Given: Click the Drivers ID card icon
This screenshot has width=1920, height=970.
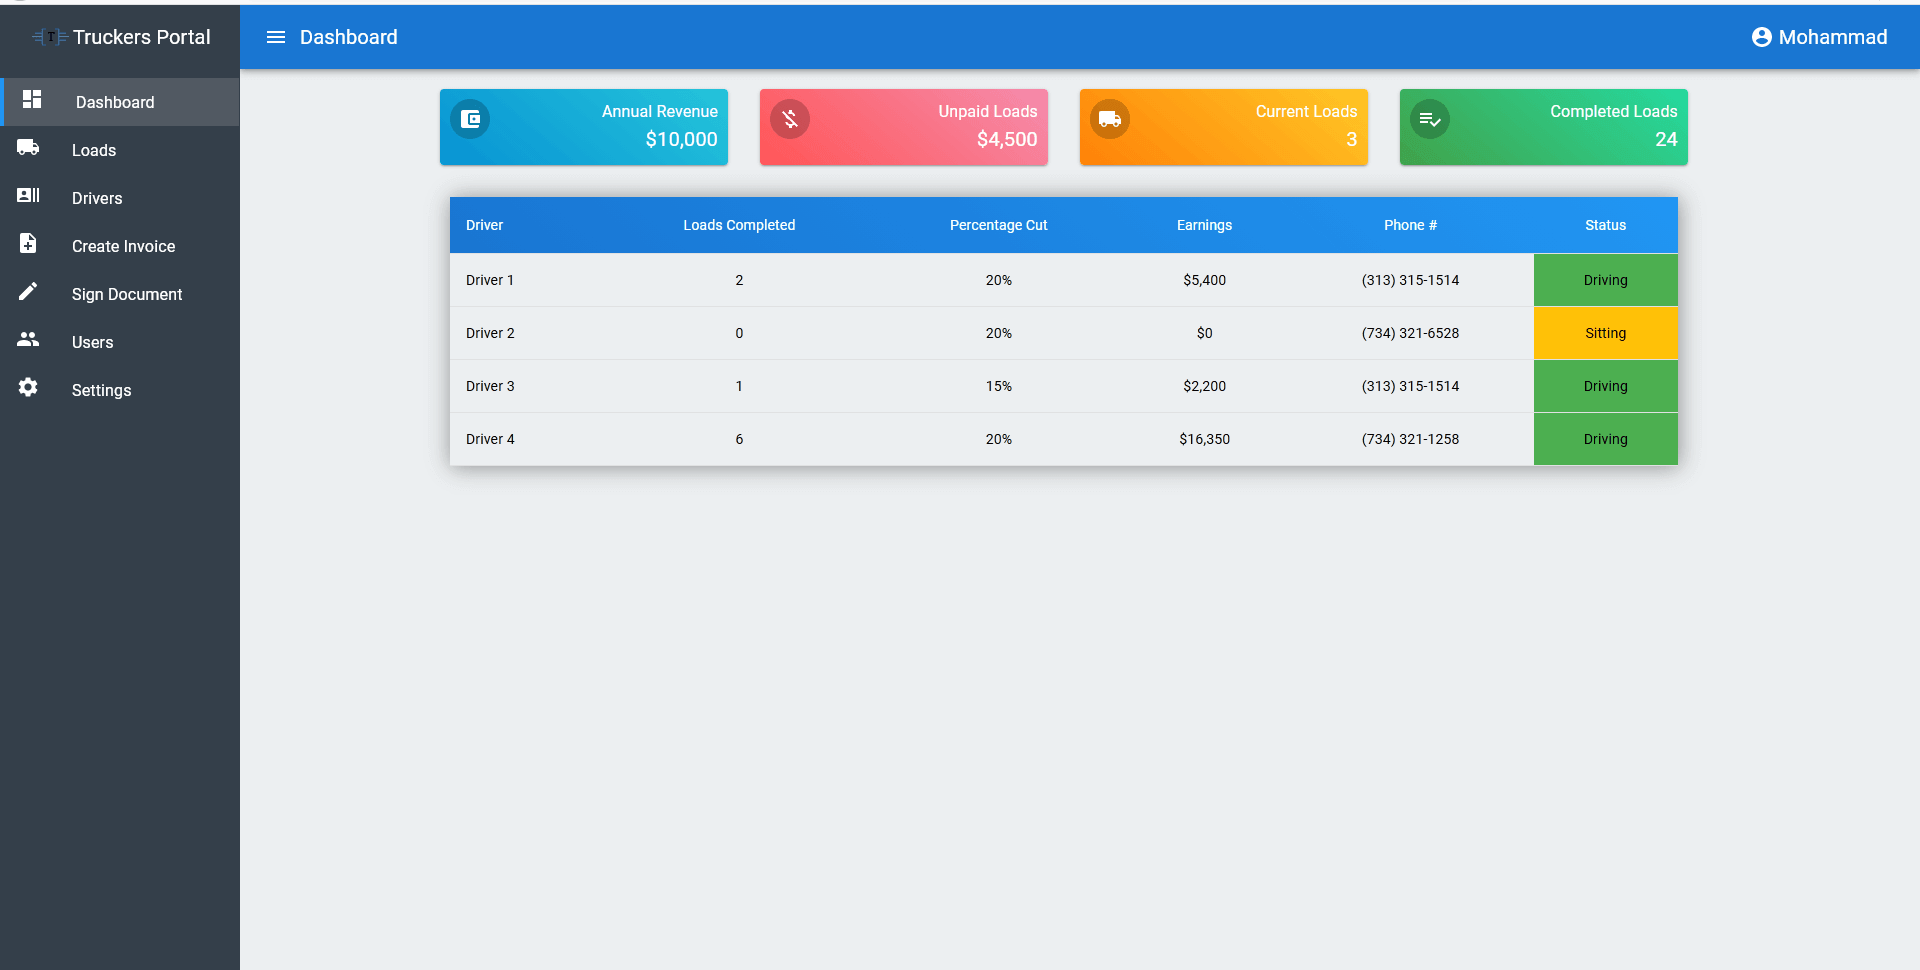Looking at the screenshot, I should [x=28, y=196].
